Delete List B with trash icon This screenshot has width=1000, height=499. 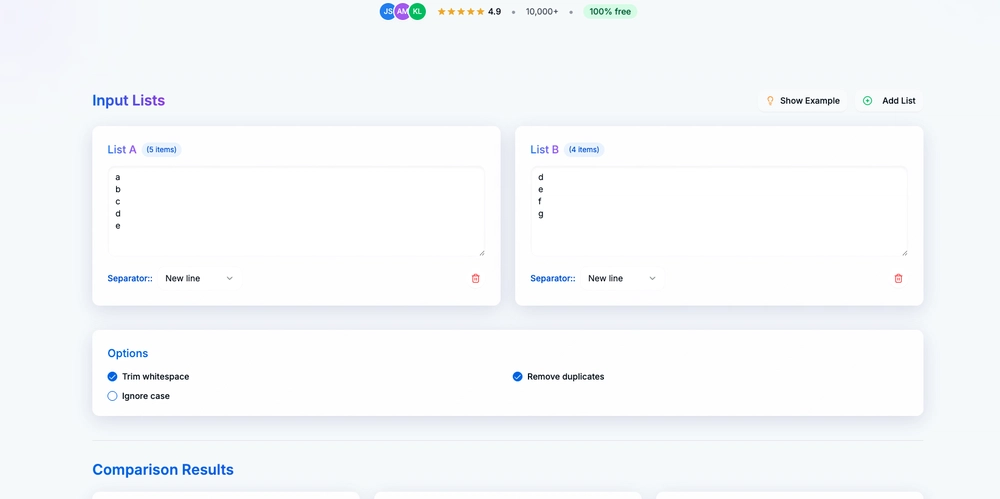(x=898, y=278)
